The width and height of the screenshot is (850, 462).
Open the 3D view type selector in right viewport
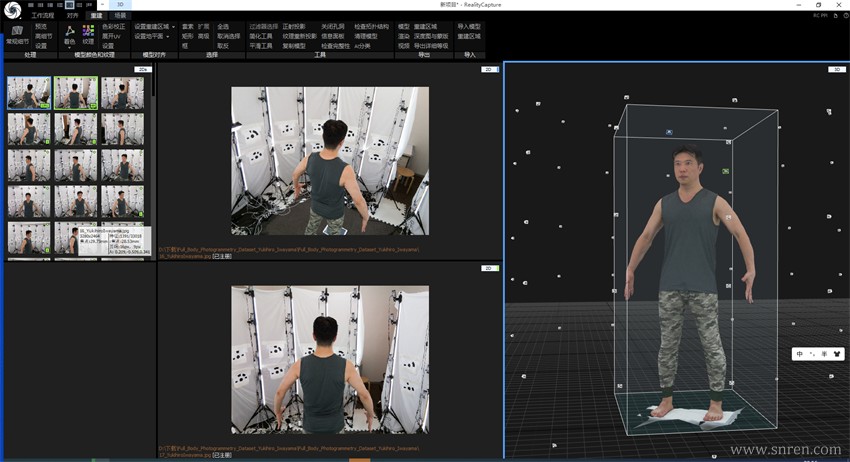(x=836, y=69)
